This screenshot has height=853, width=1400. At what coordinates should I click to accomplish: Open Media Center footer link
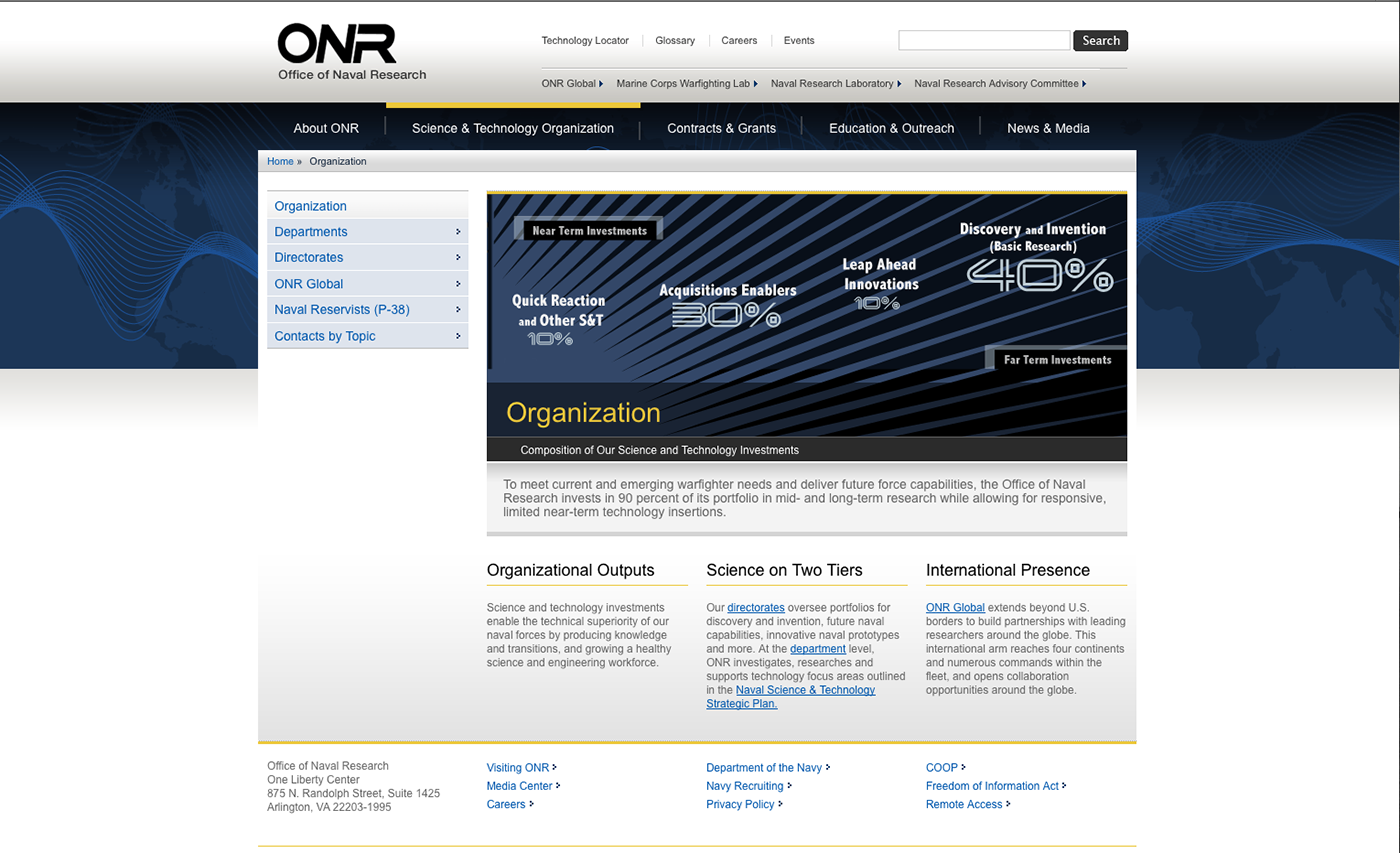coord(523,786)
